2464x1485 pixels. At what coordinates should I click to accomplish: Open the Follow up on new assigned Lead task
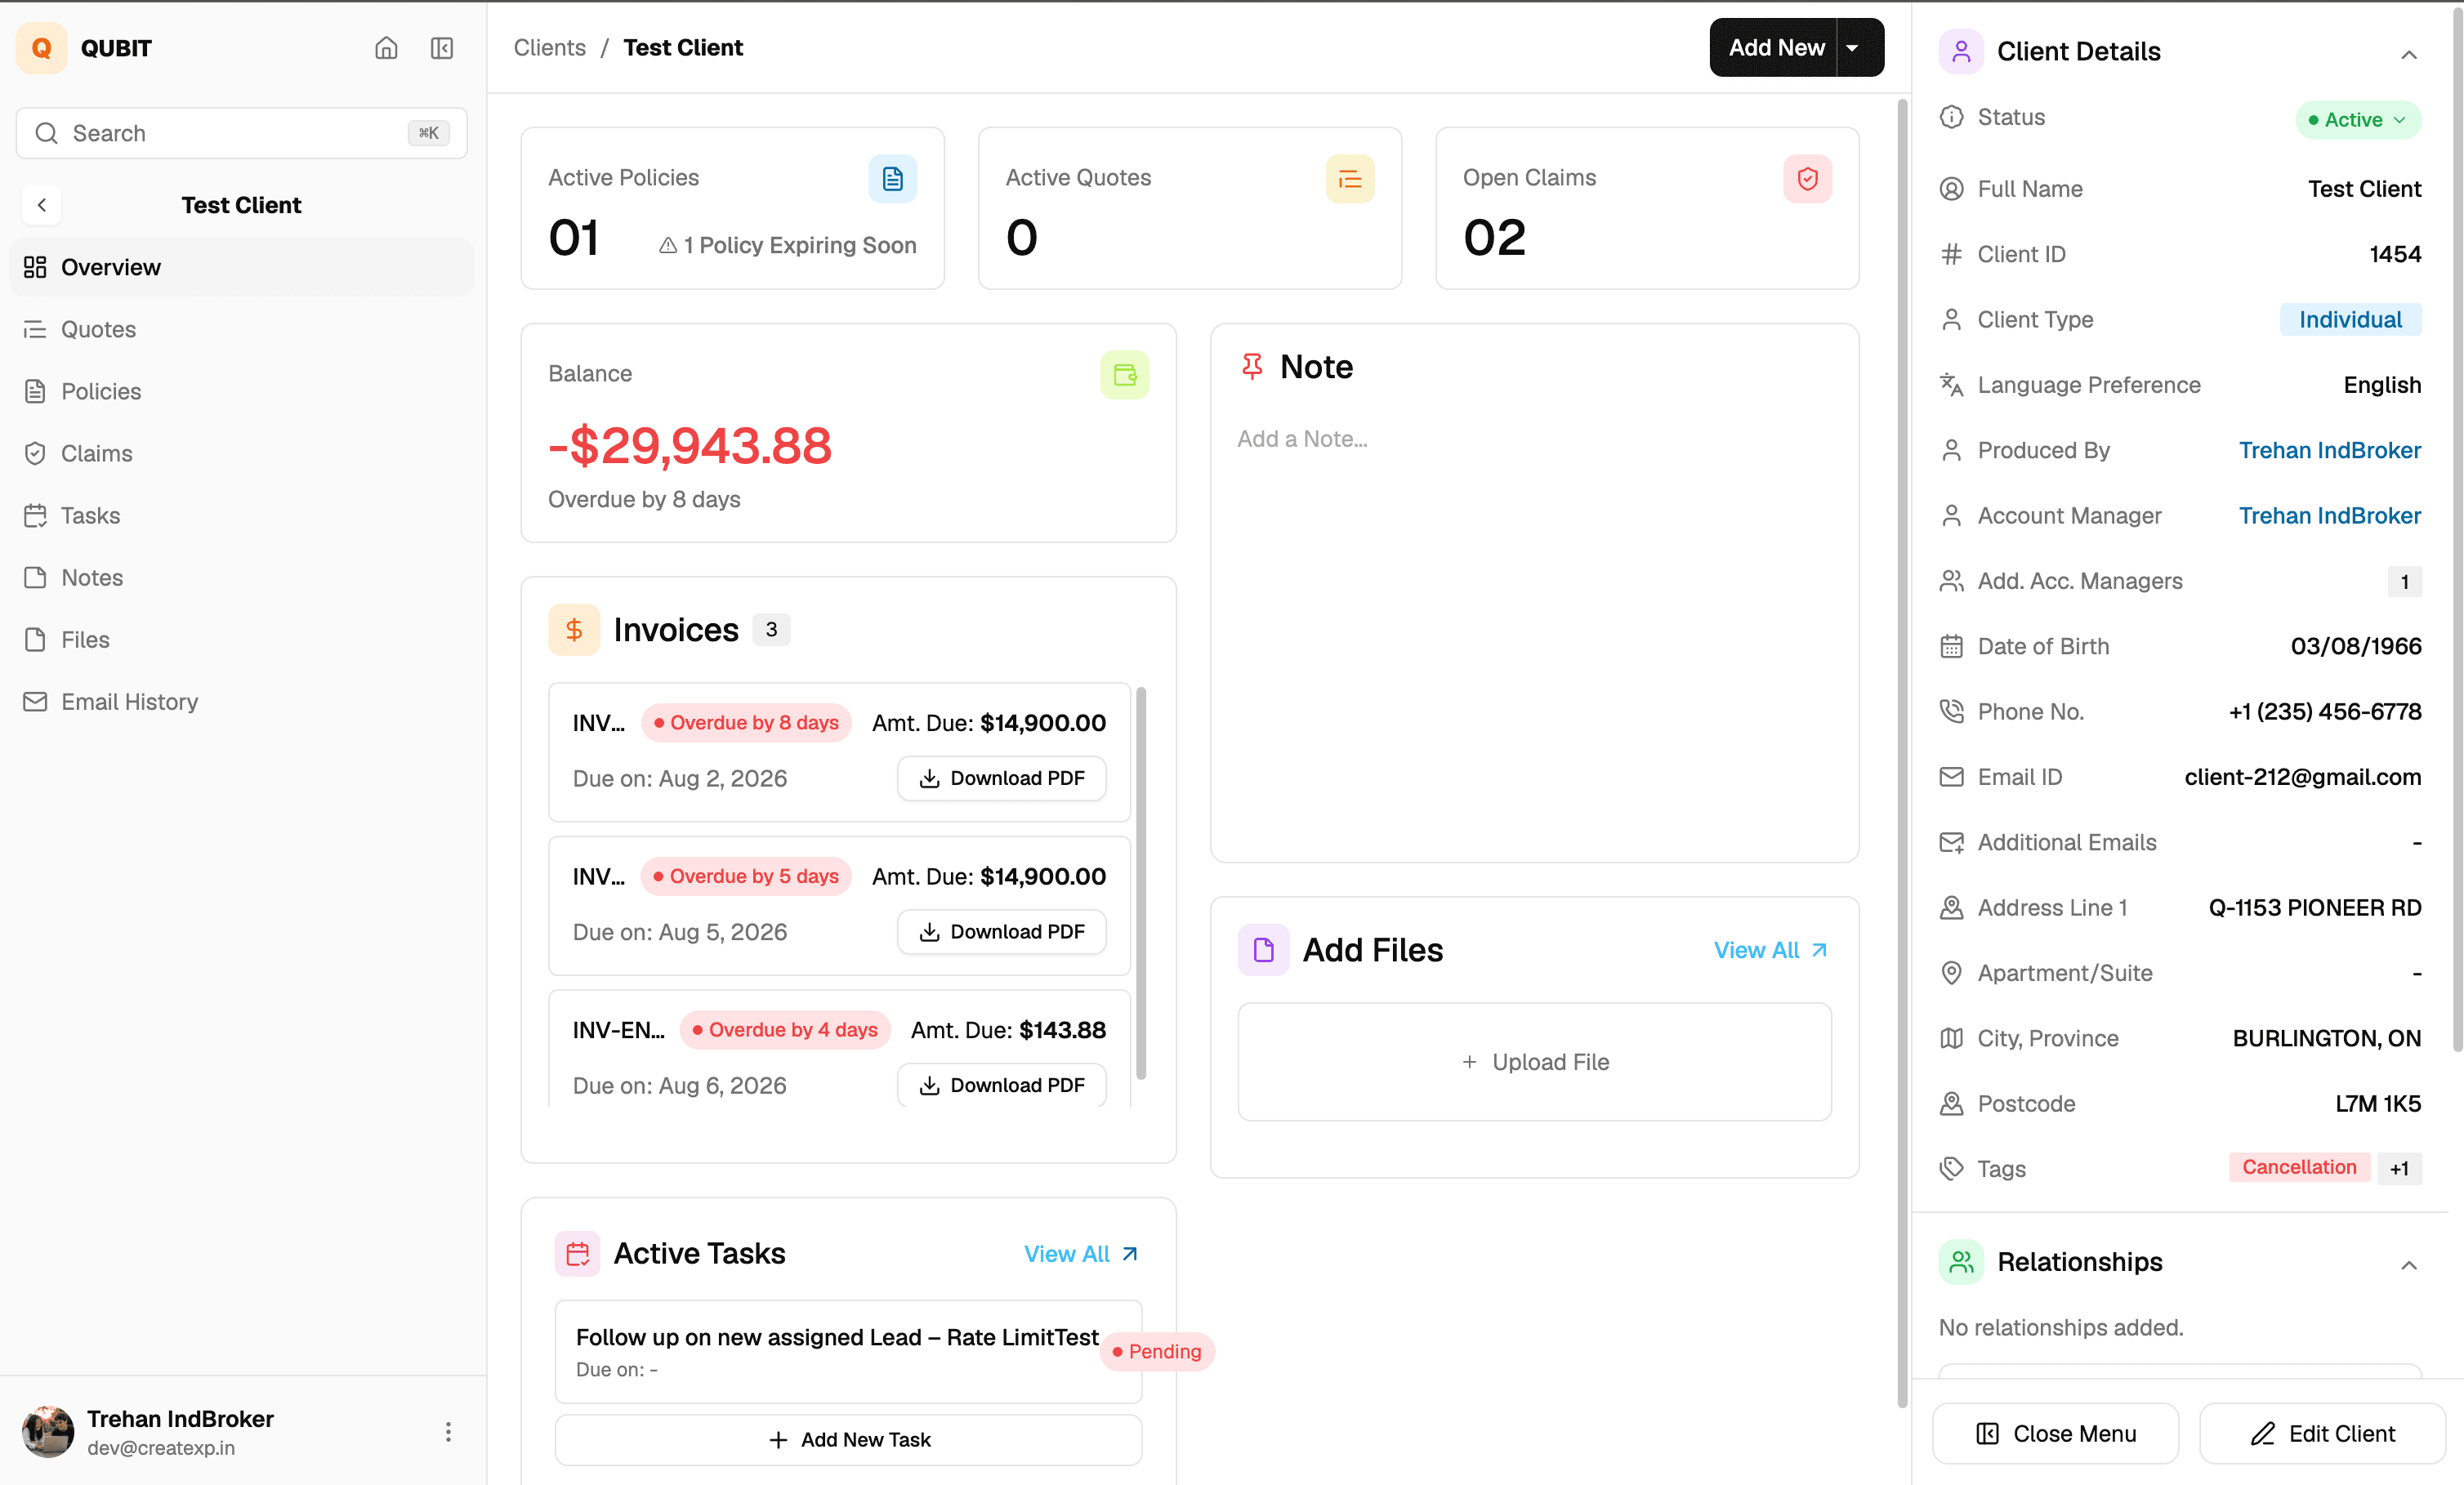pos(848,1351)
